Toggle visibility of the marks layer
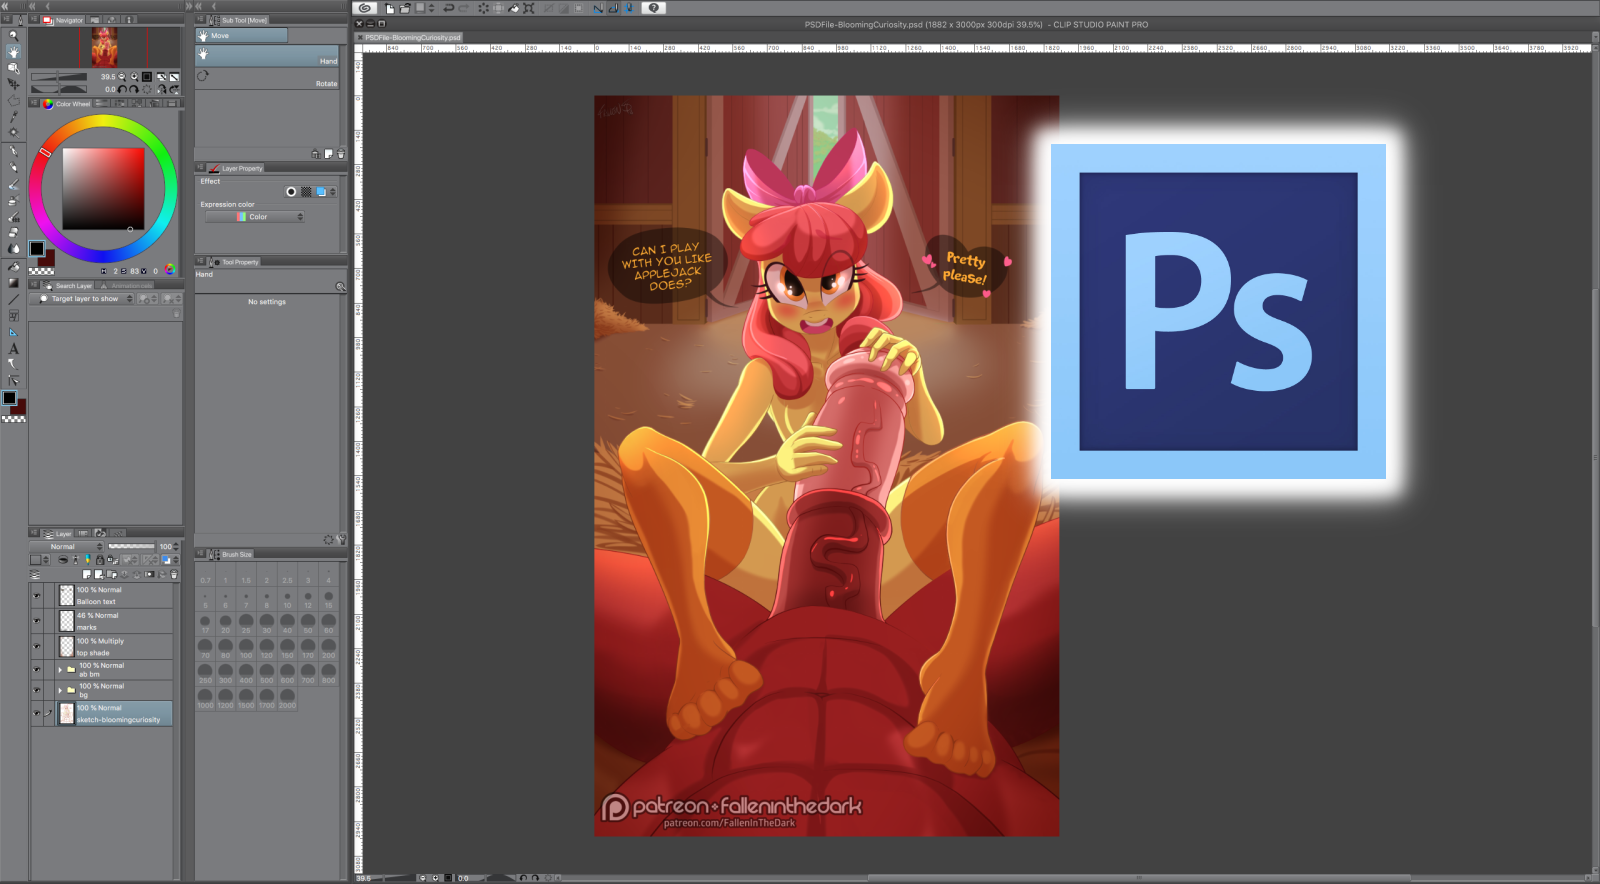The height and width of the screenshot is (884, 1600). coord(37,621)
